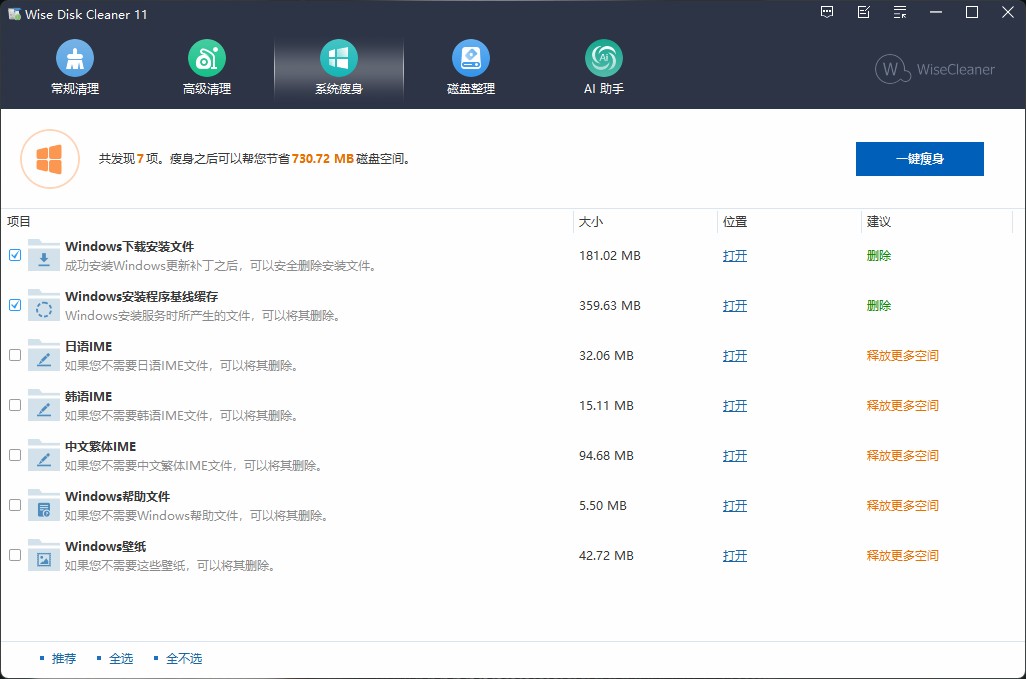
Task: Uncheck the Windows下载安装文件 checkbox
Action: point(15,255)
